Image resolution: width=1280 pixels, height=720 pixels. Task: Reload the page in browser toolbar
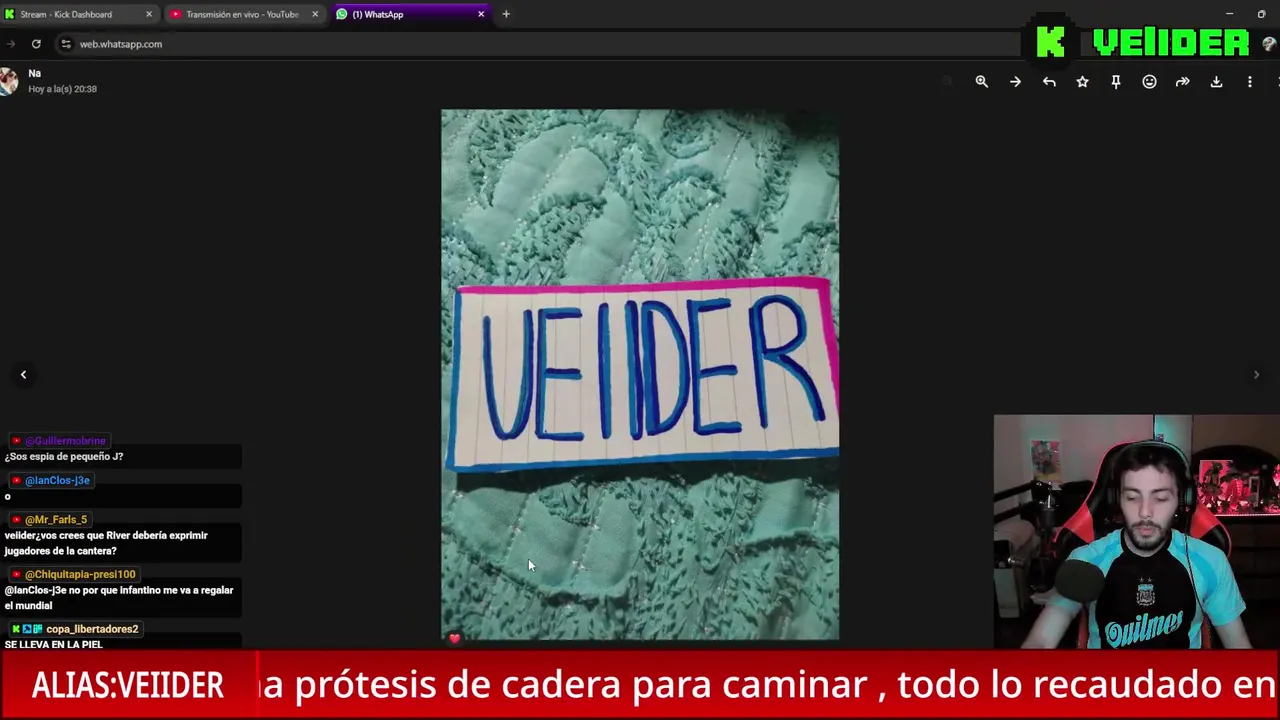pyautogui.click(x=36, y=44)
